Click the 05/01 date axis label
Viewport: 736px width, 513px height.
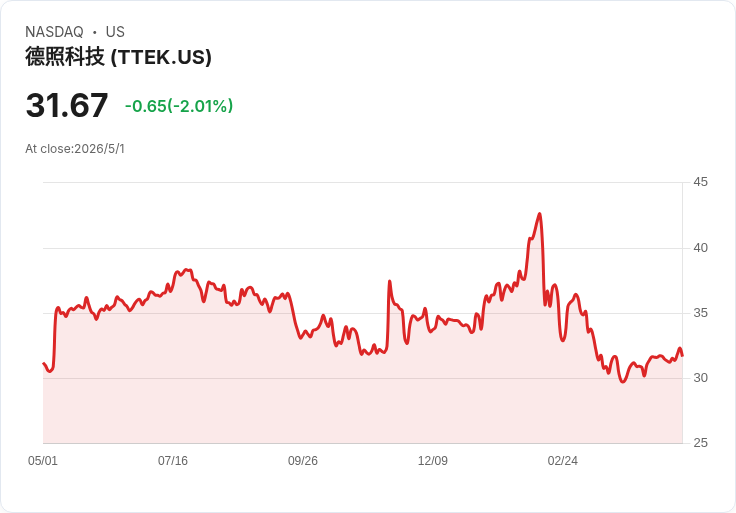coord(43,461)
